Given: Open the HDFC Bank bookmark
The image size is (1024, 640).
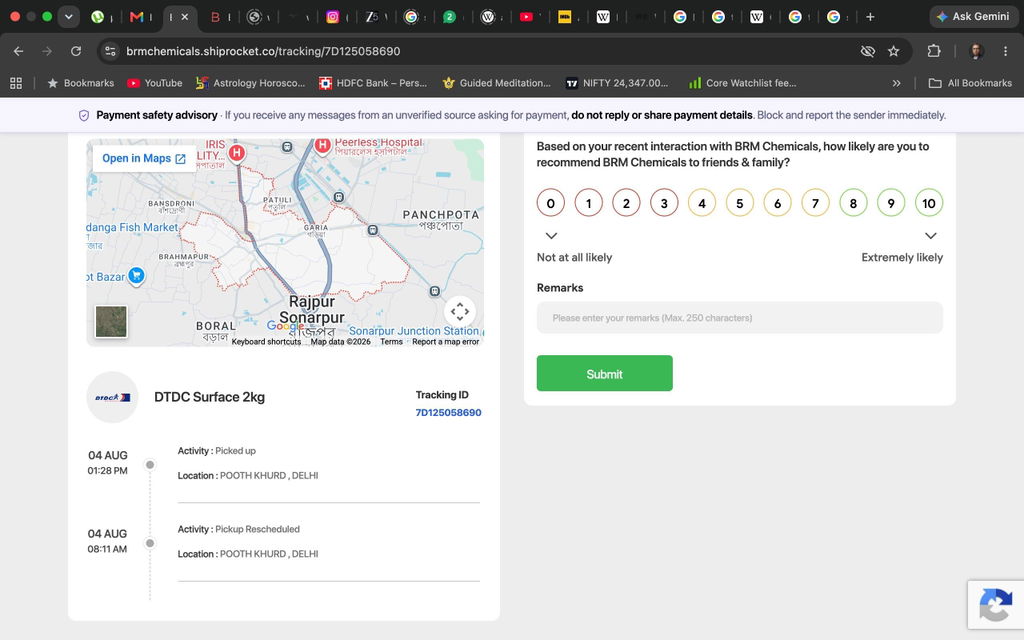Looking at the screenshot, I should pos(373,83).
